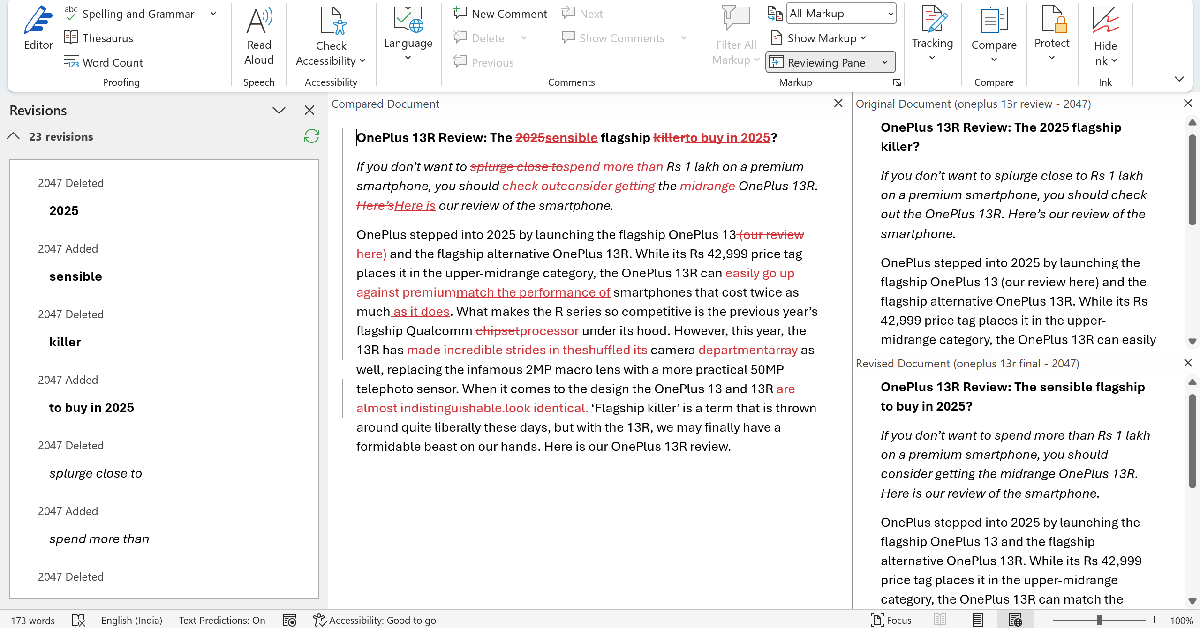Close the Compared Document pane
This screenshot has height=628, width=1200.
(838, 104)
